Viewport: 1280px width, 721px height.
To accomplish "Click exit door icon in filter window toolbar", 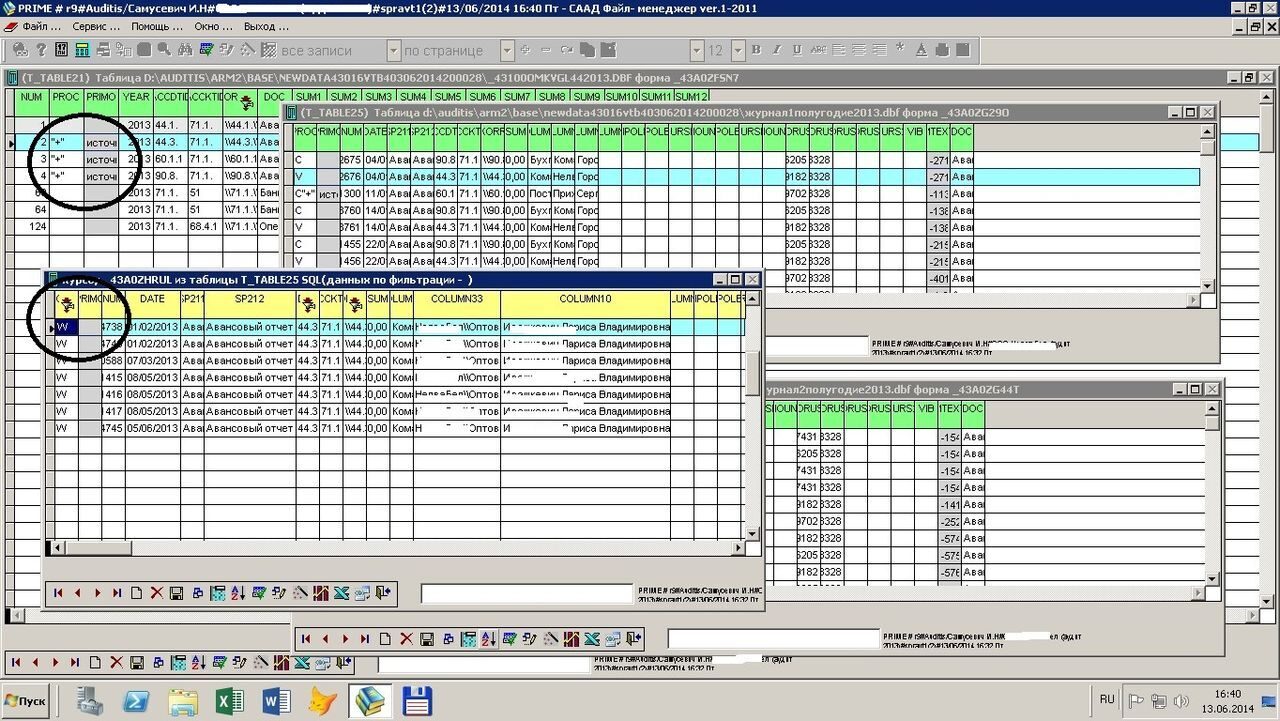I will click(x=382, y=593).
